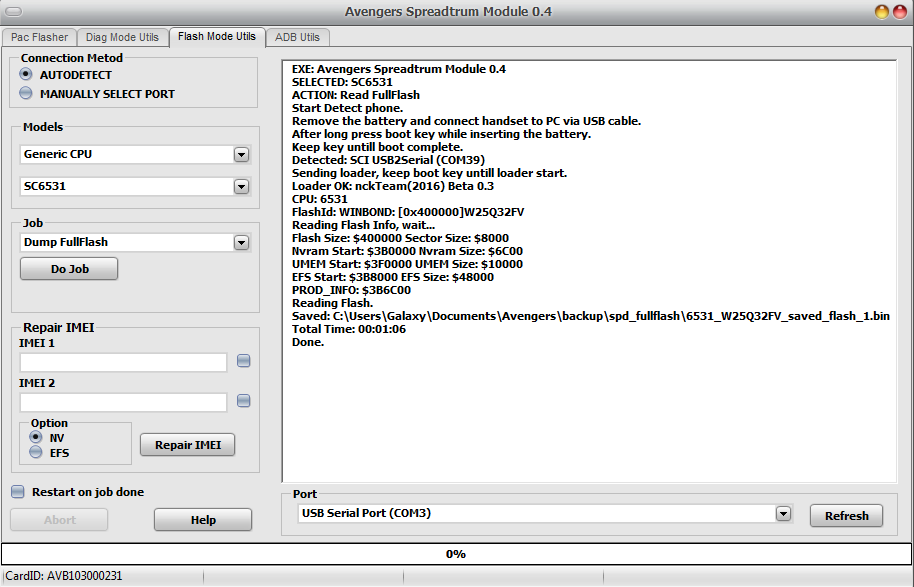Viewport: 914px width, 587px height.
Task: Close window with the red button
Action: click(x=900, y=12)
